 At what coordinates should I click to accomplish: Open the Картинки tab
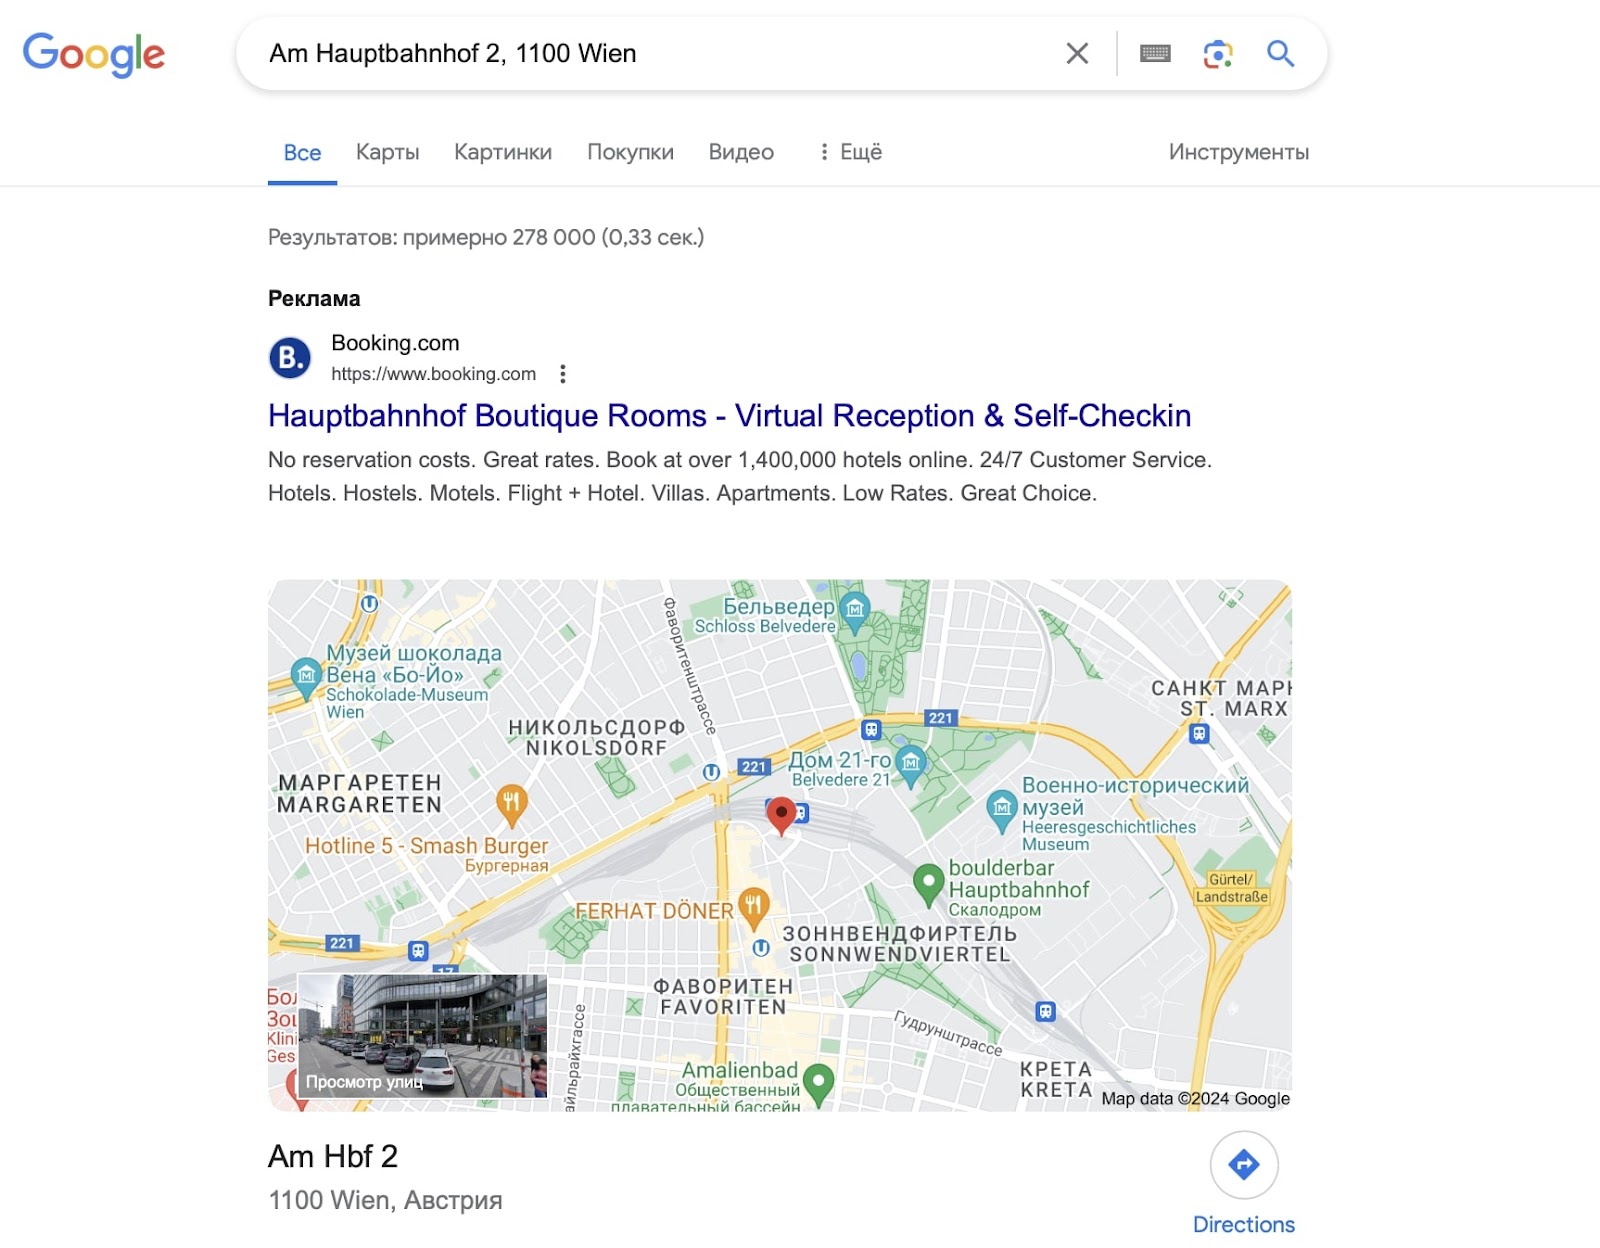(503, 152)
